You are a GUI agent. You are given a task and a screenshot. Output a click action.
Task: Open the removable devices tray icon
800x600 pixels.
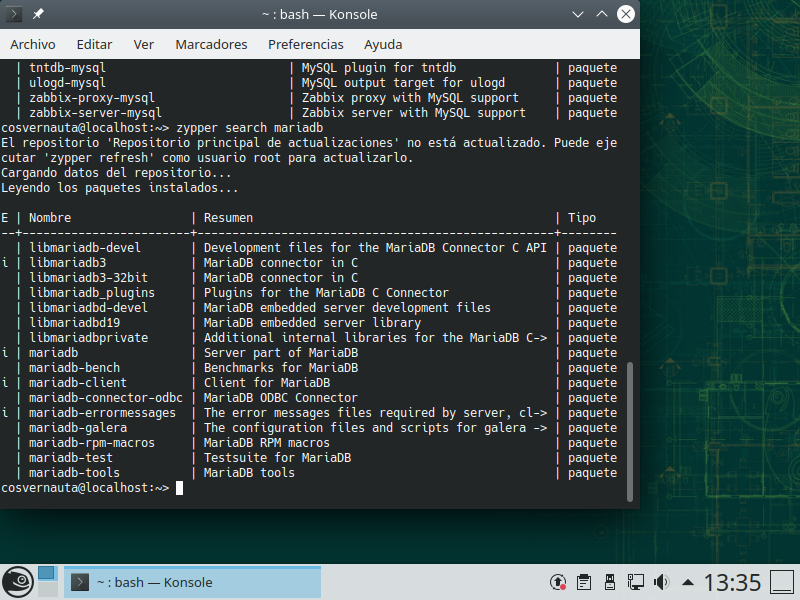click(x=610, y=582)
